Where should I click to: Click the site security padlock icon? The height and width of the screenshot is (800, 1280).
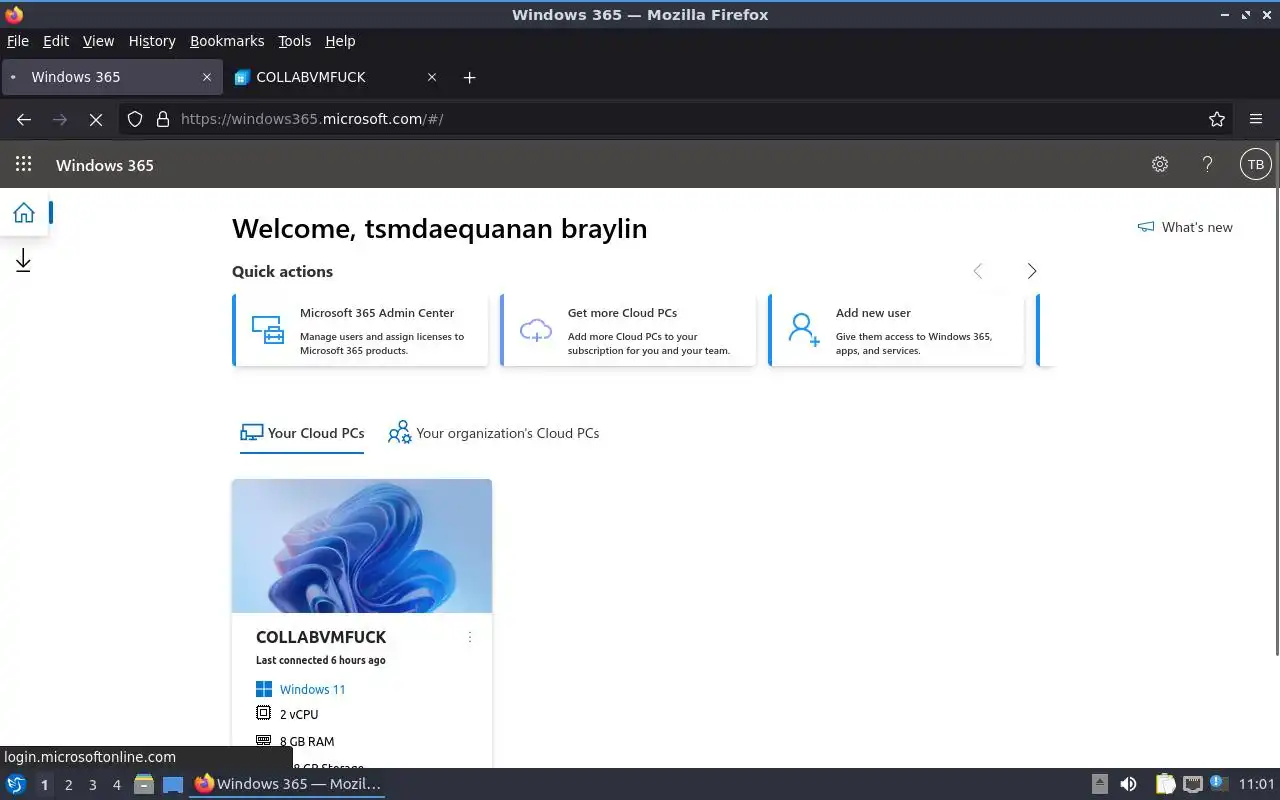coord(163,119)
